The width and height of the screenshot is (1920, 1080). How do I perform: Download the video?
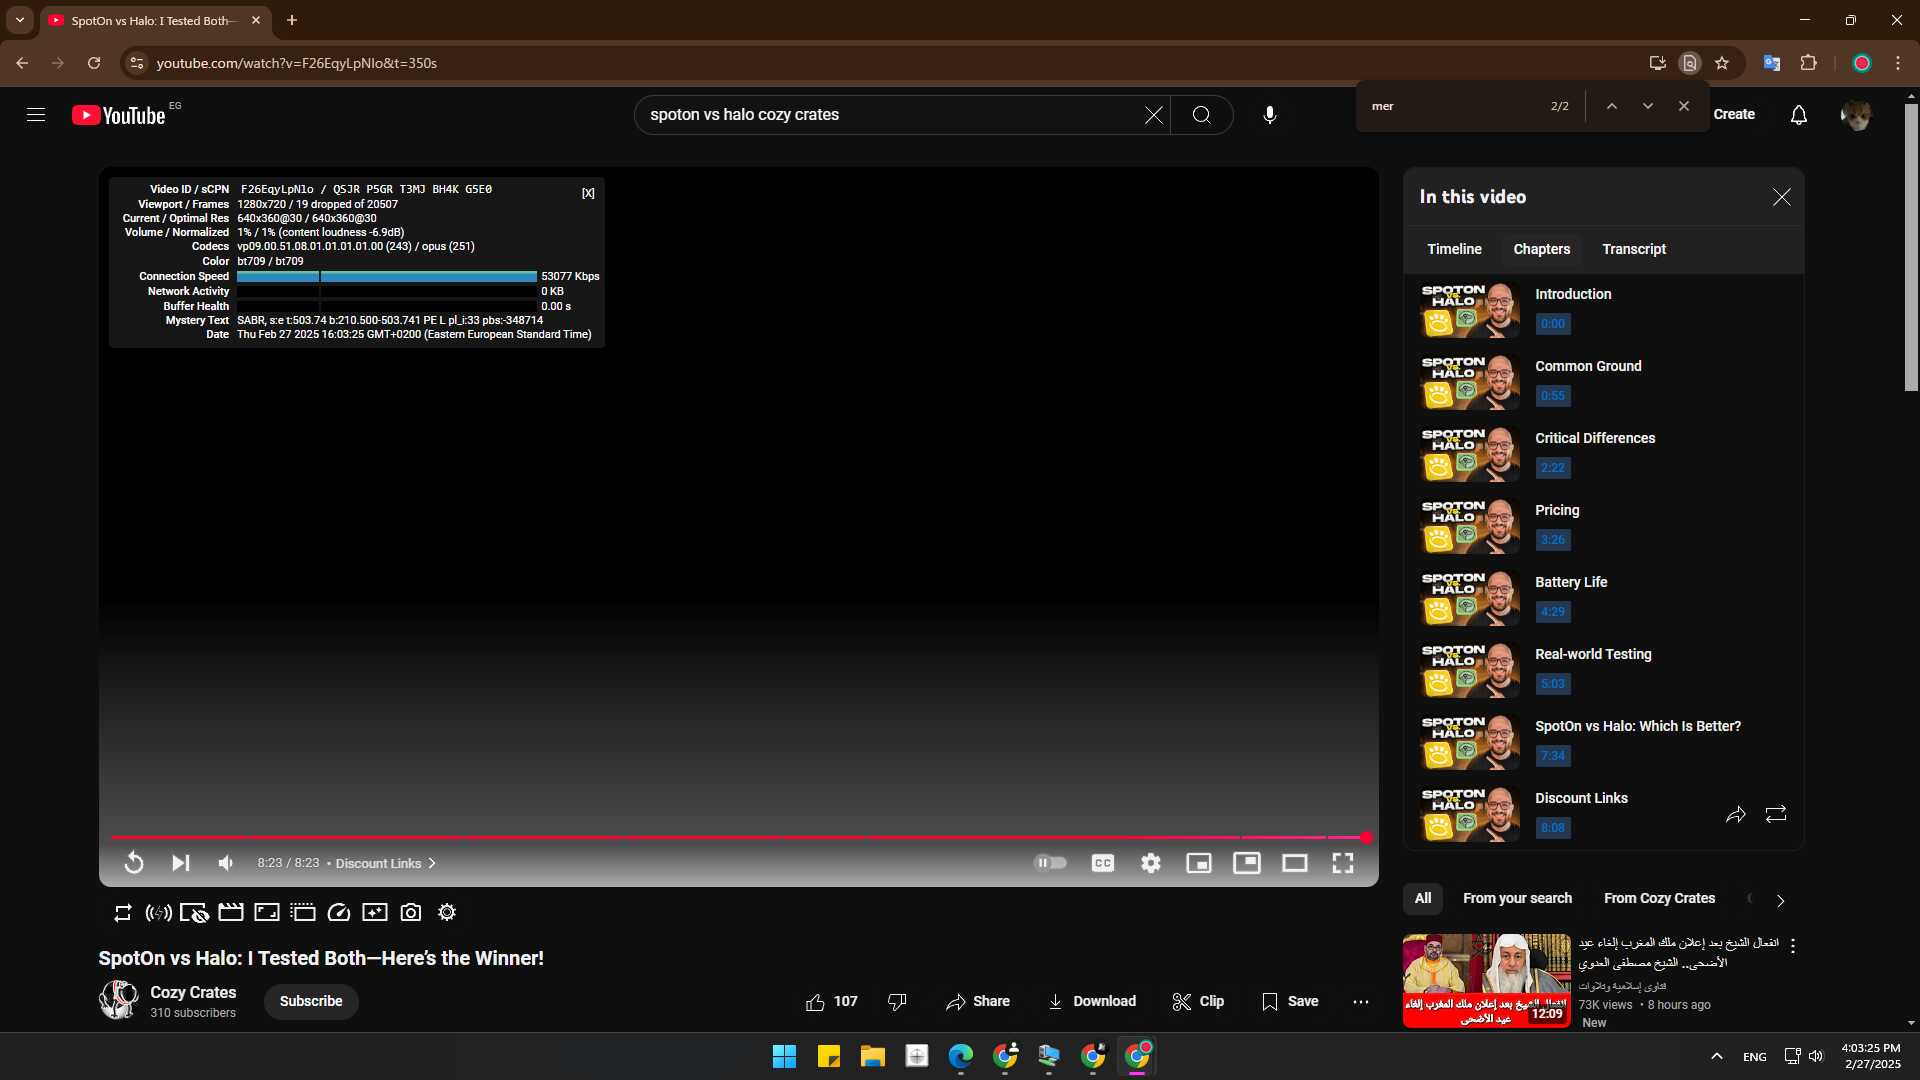click(x=1091, y=1002)
